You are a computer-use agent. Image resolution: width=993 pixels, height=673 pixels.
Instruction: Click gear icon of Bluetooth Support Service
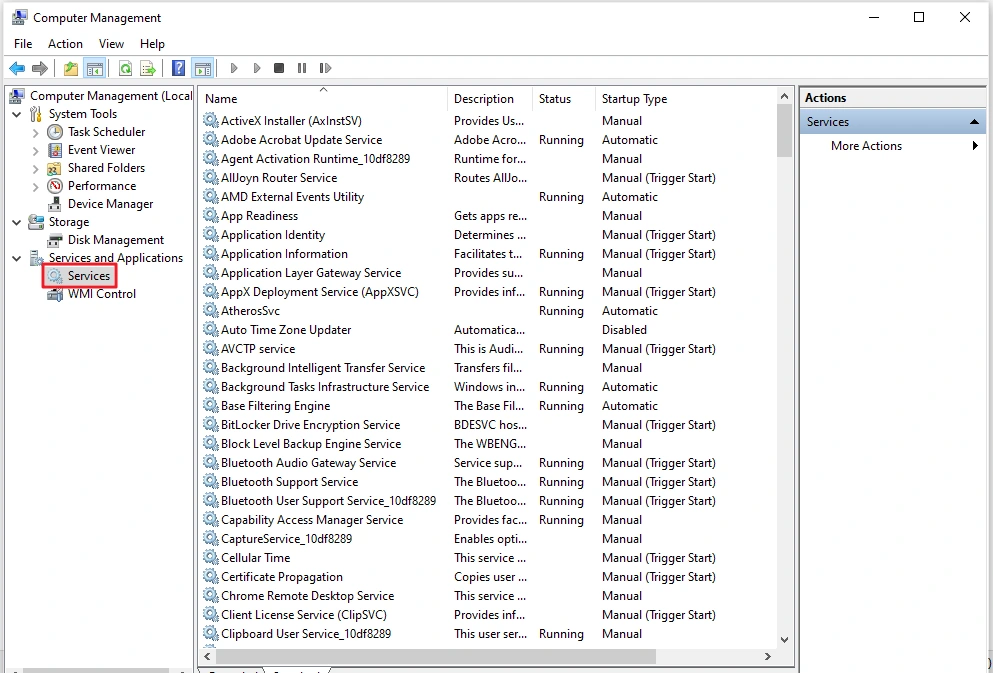click(210, 481)
